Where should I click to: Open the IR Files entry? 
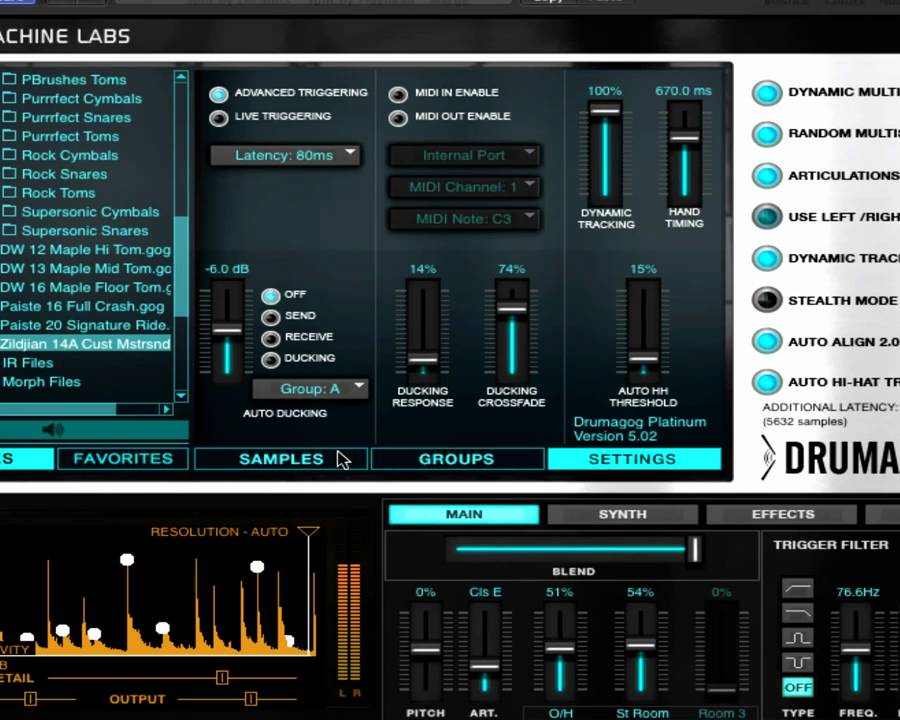tap(28, 363)
